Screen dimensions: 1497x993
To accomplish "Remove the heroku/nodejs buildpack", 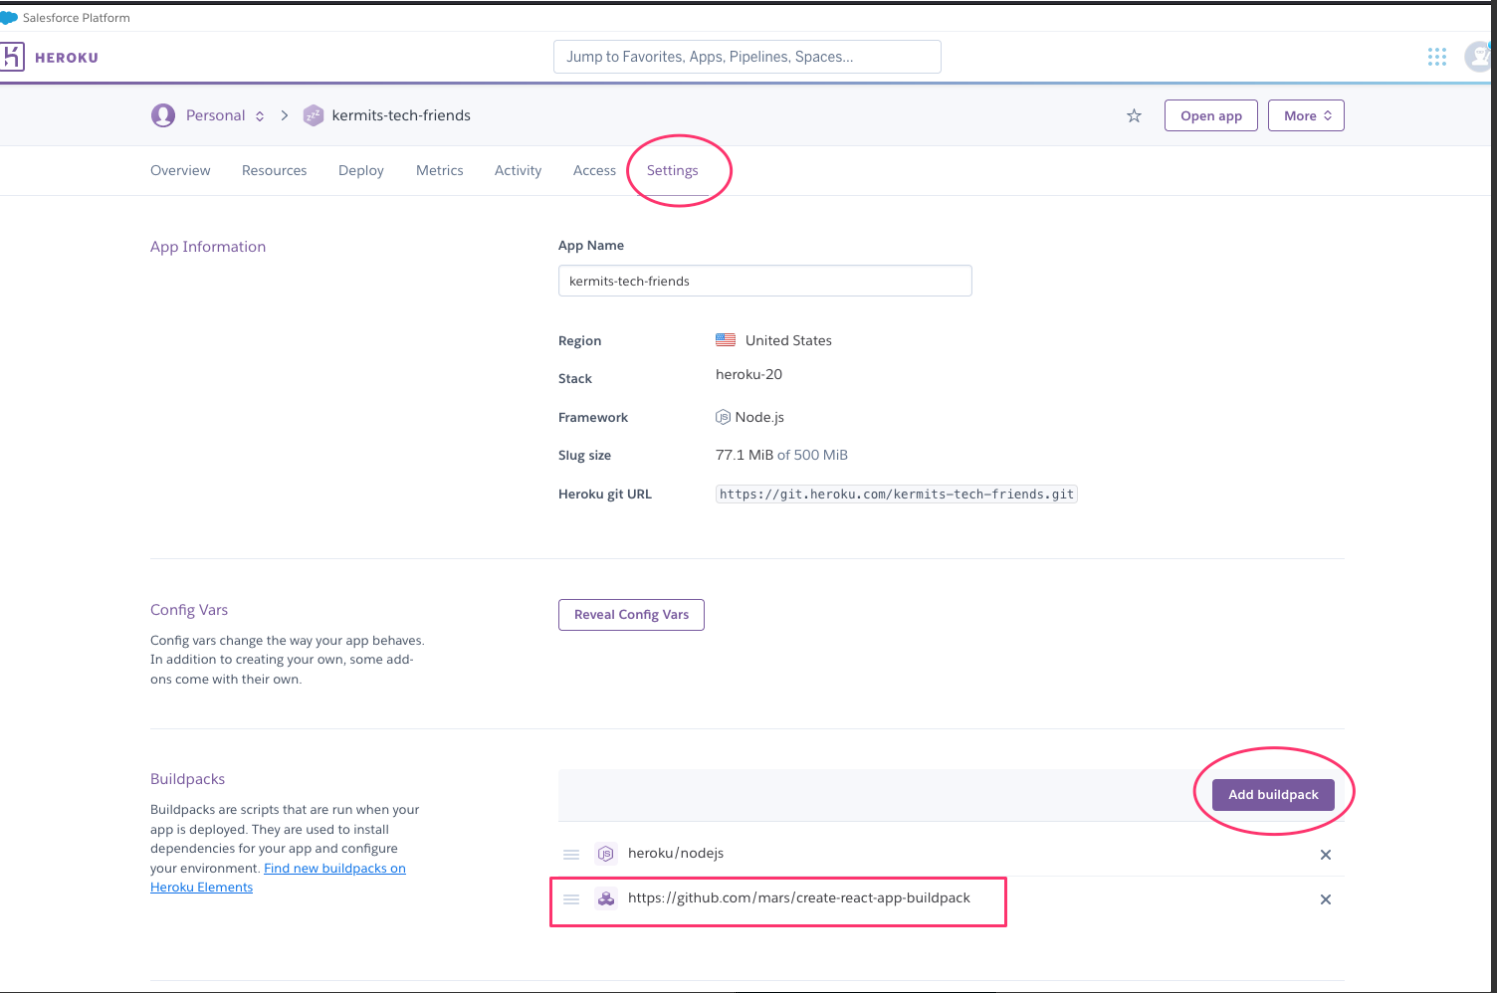I will point(1325,854).
